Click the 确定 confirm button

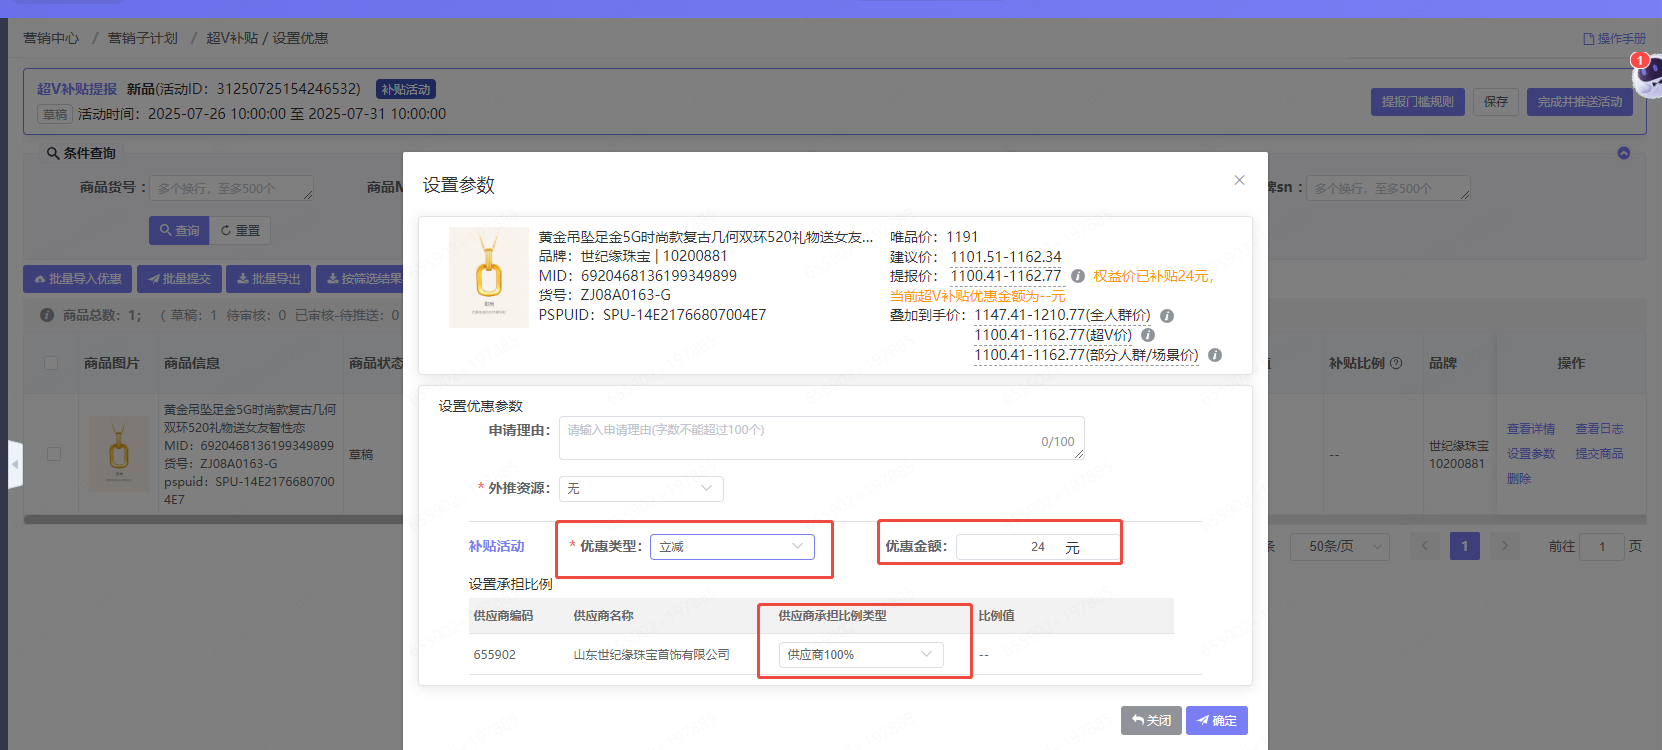(x=1216, y=721)
